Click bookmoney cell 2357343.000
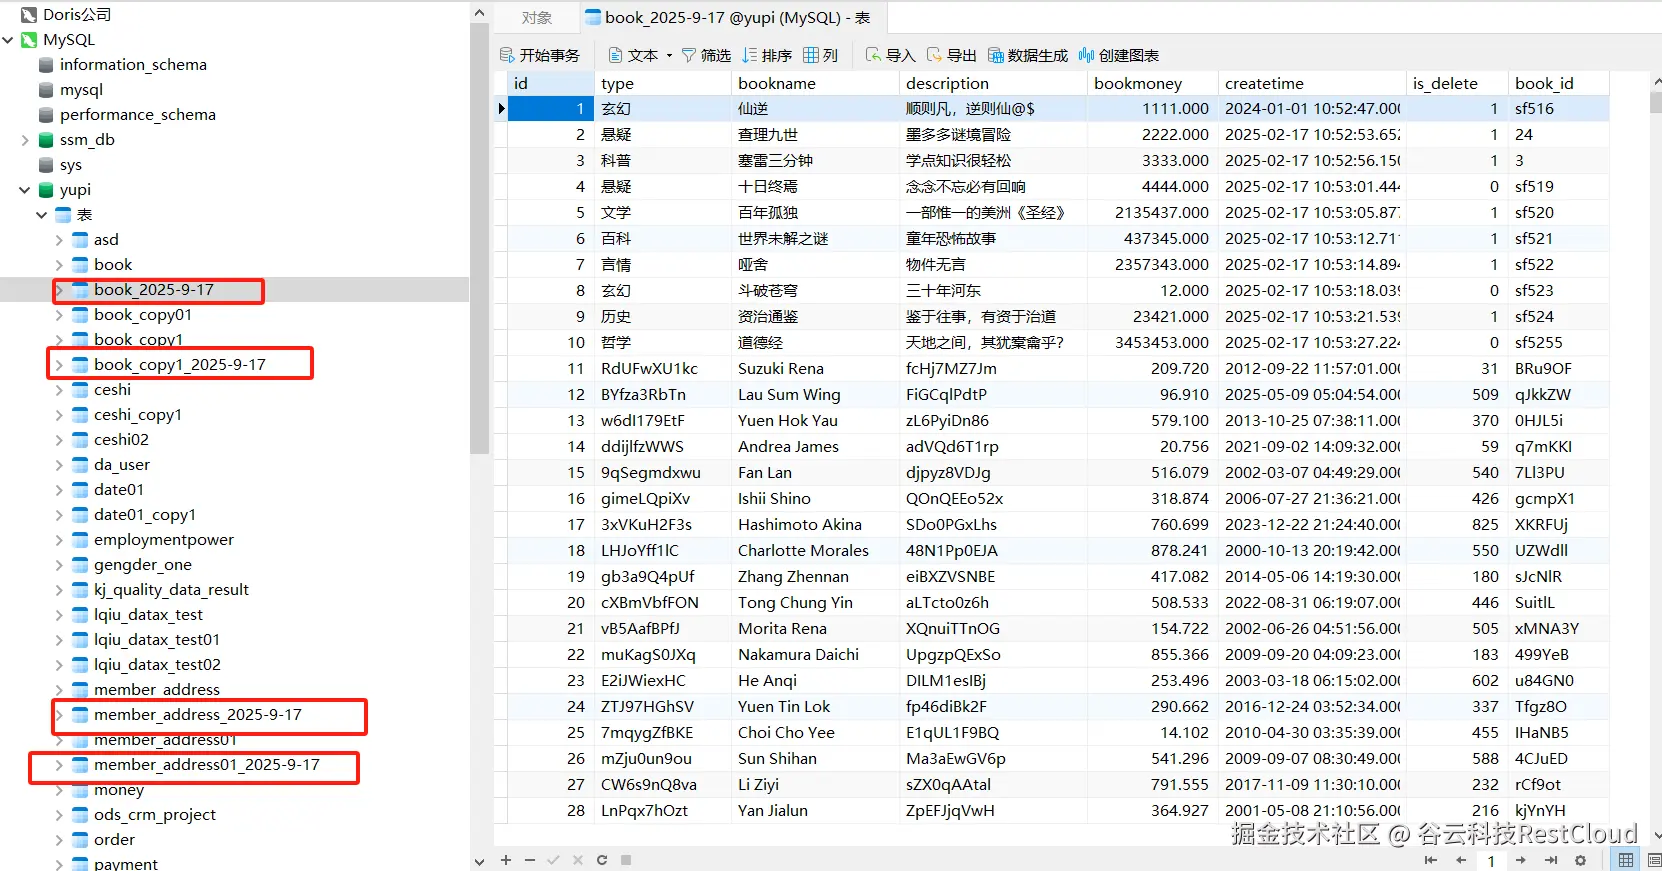Viewport: 1662px width, 871px height. coord(1152,265)
